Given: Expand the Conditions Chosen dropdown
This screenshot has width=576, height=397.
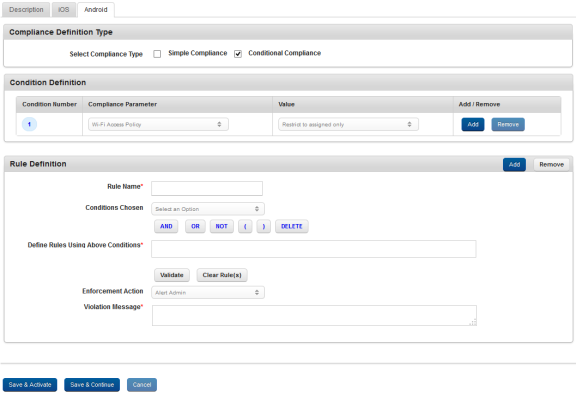Looking at the screenshot, I should (x=208, y=209).
